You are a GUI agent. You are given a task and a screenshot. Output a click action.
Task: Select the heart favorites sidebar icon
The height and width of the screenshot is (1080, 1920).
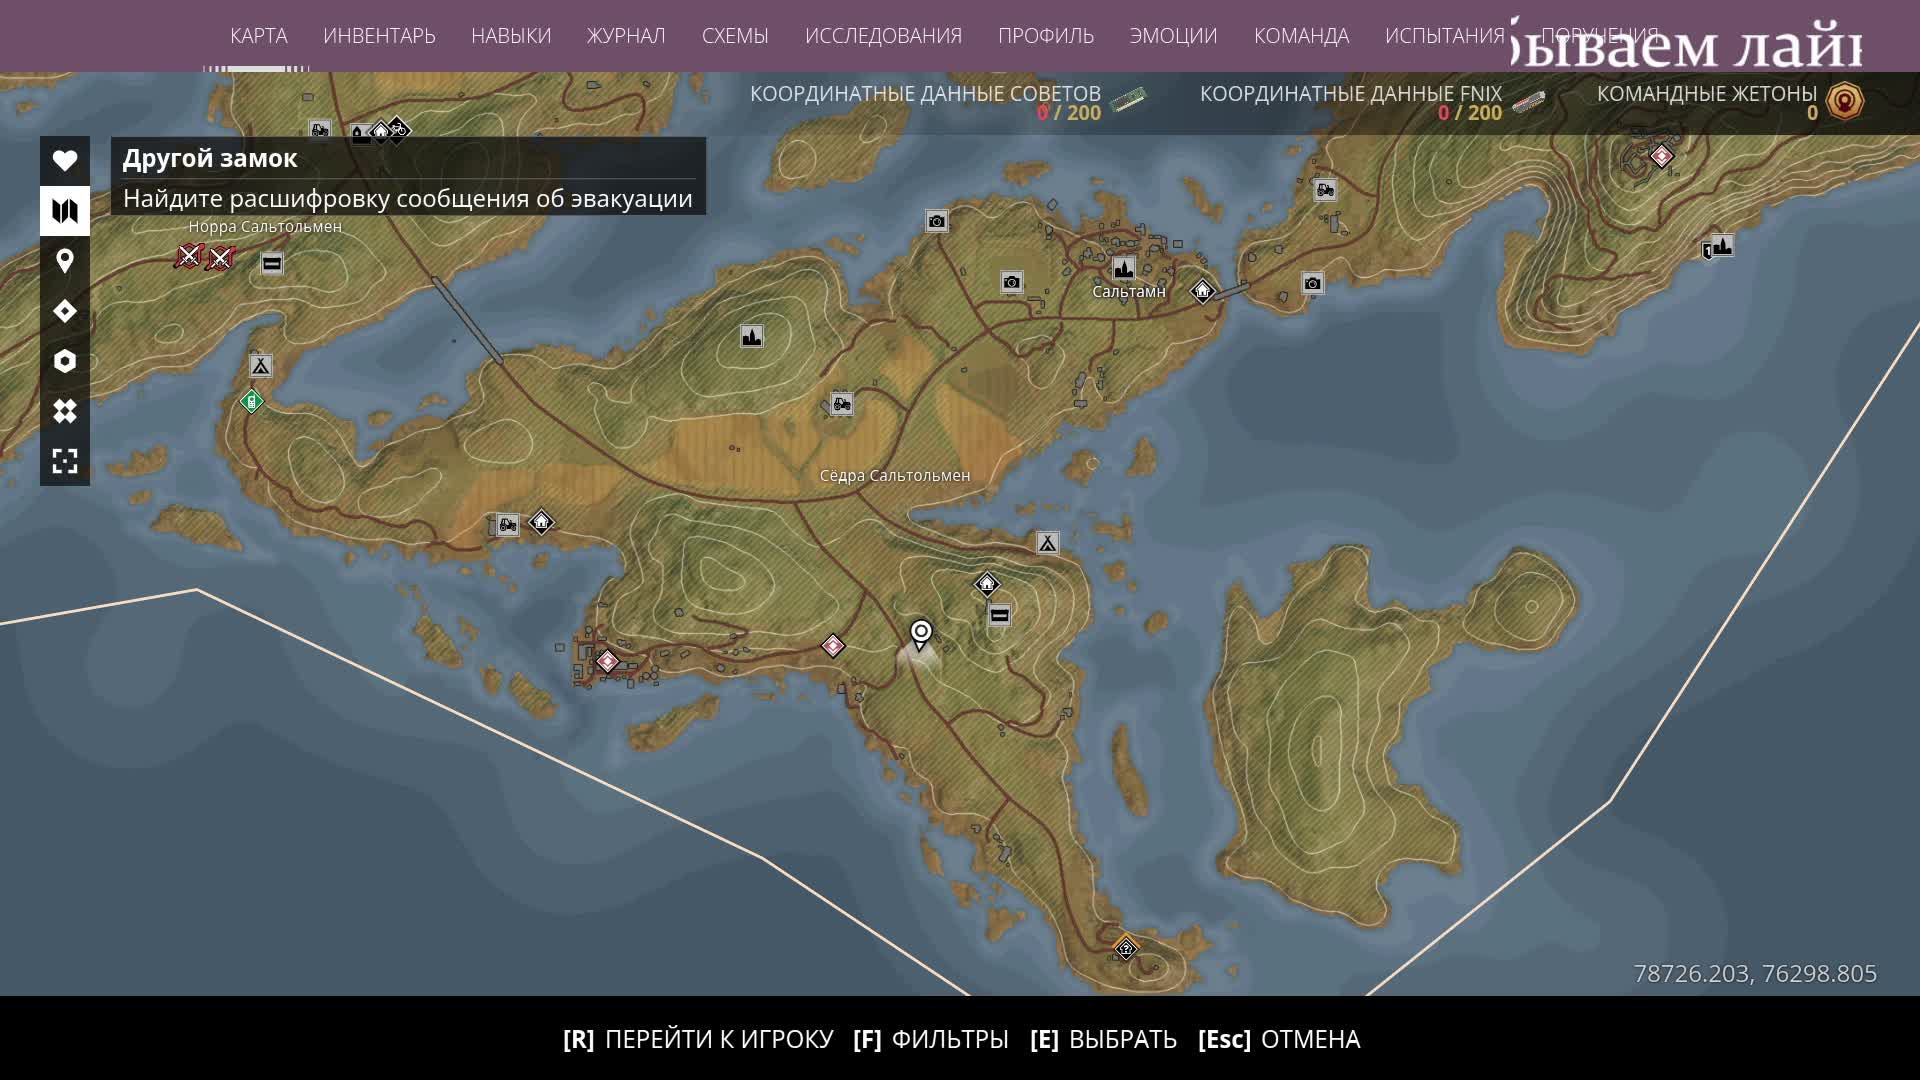65,160
